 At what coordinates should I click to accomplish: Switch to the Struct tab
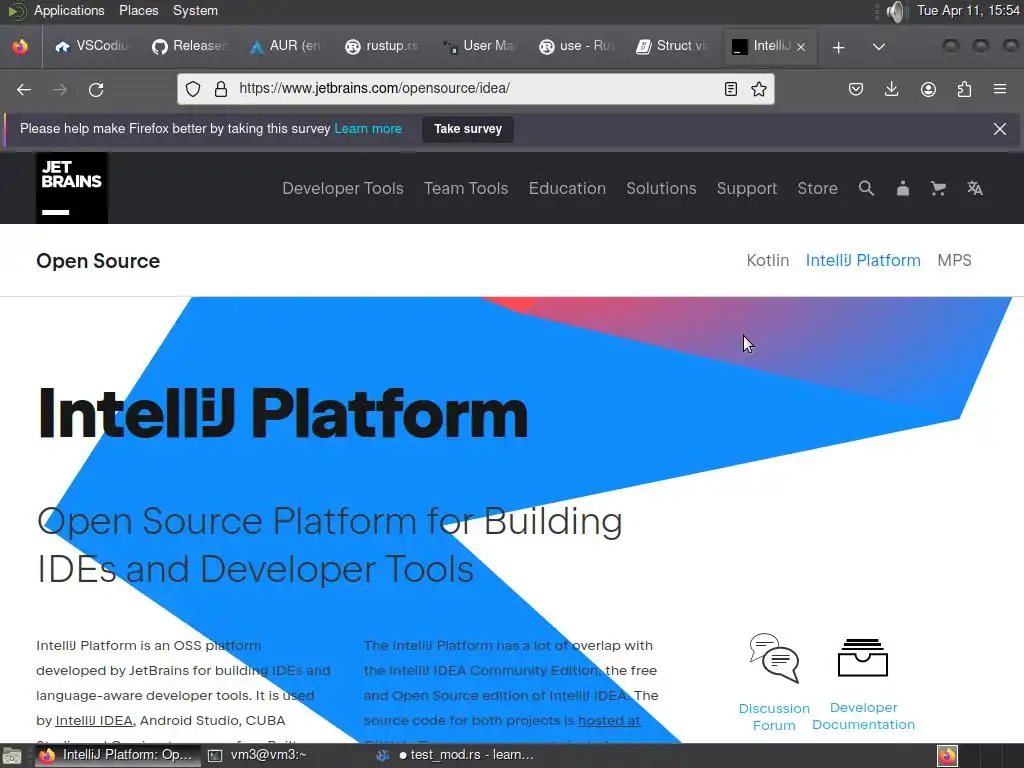(x=672, y=46)
